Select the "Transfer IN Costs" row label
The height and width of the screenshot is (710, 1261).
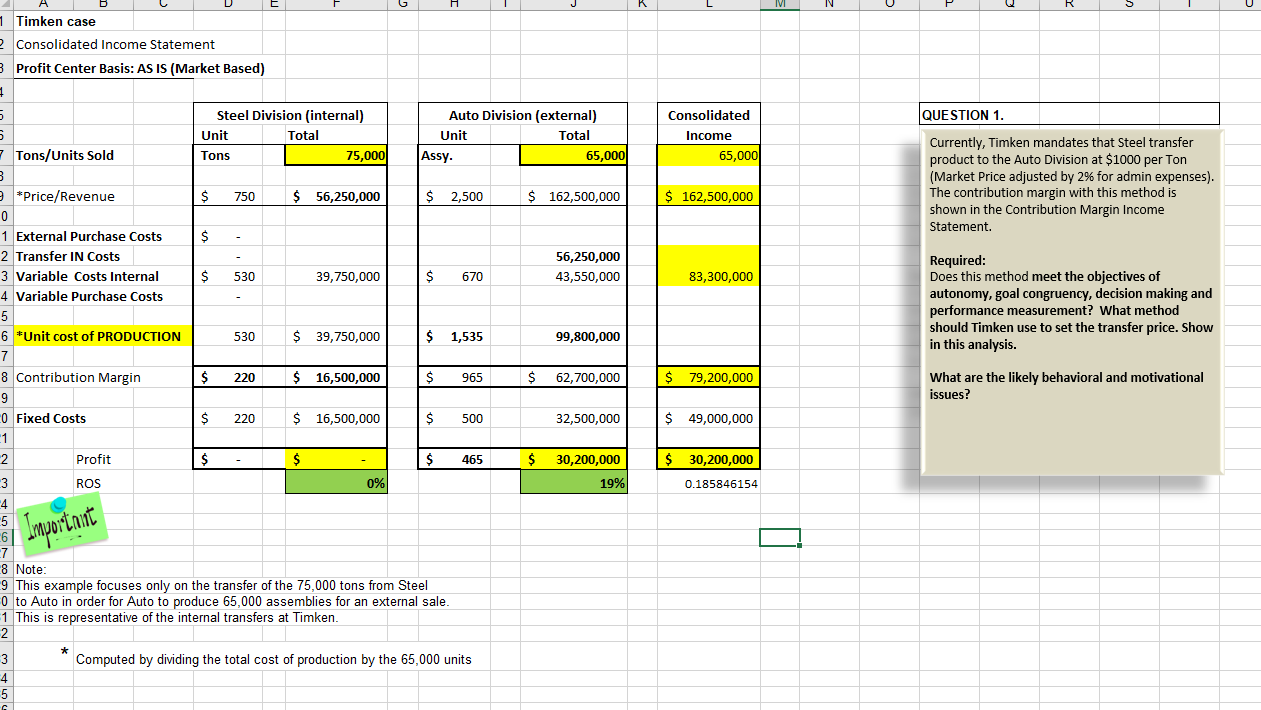click(x=68, y=256)
